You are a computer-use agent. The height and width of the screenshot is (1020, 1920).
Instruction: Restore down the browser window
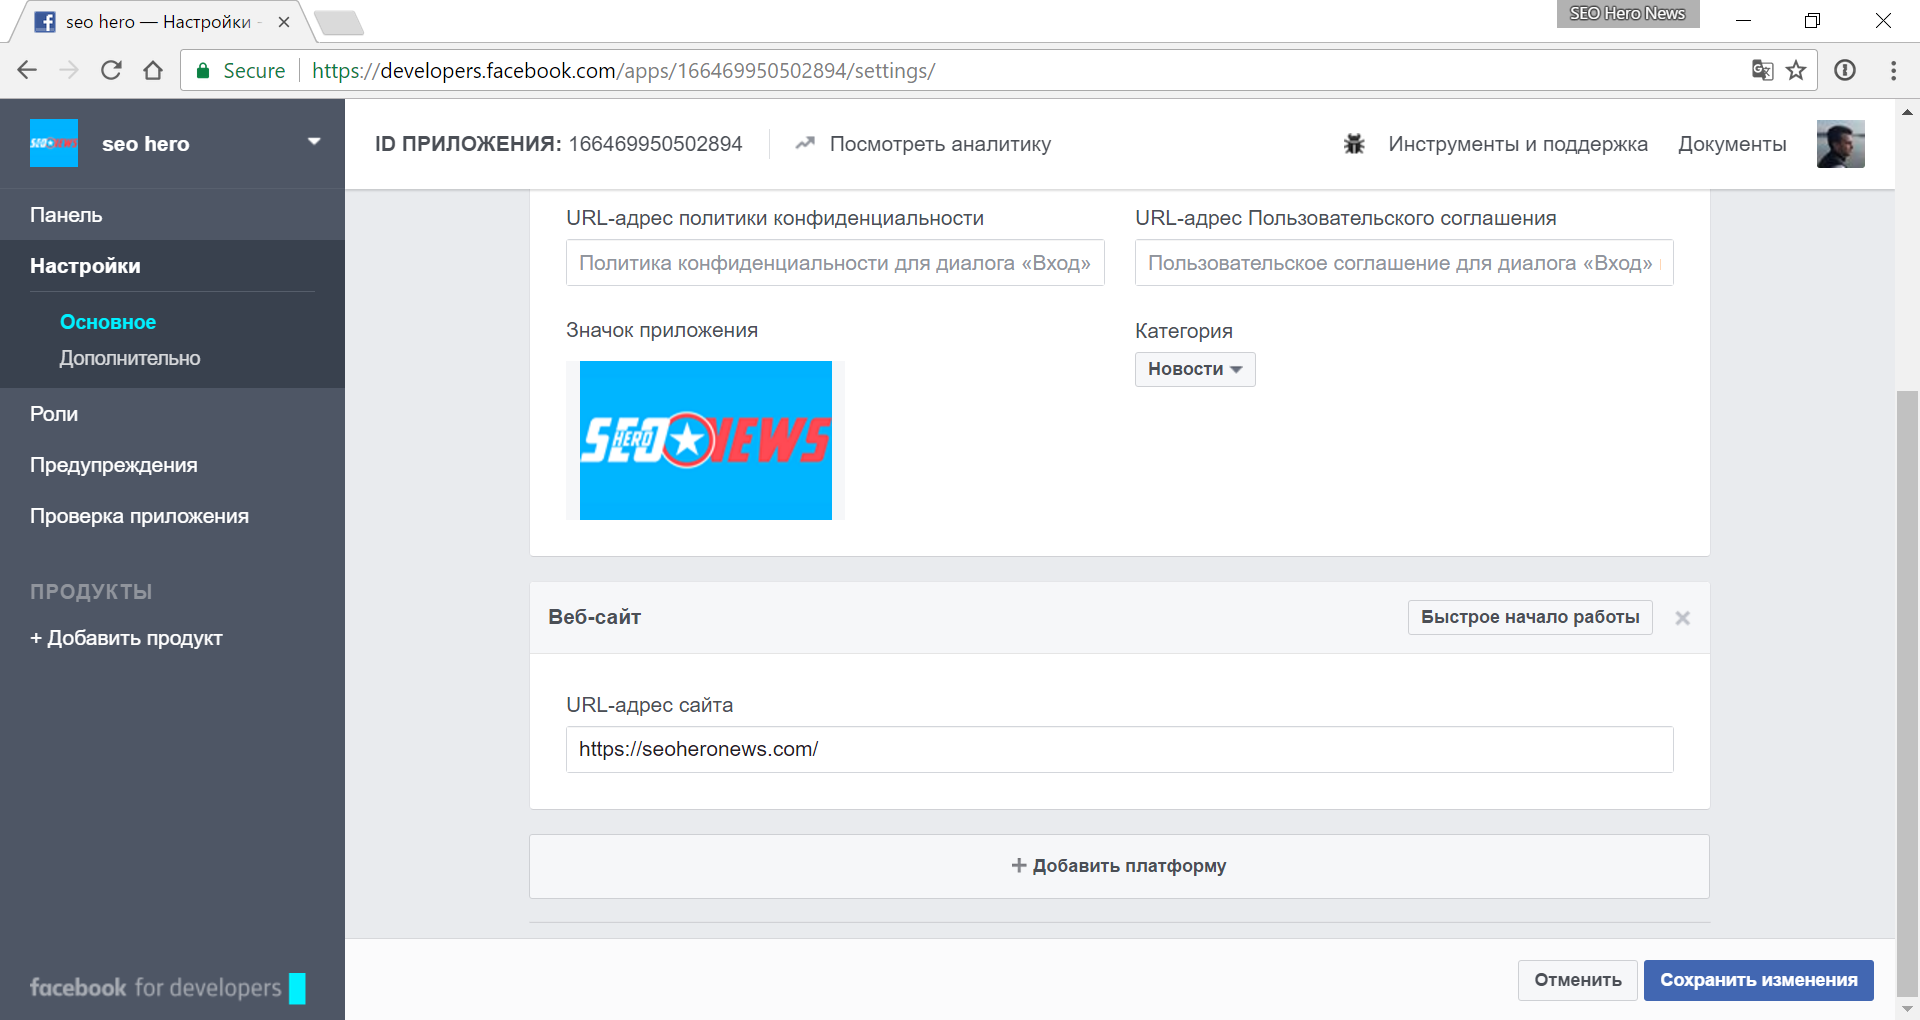(1812, 20)
